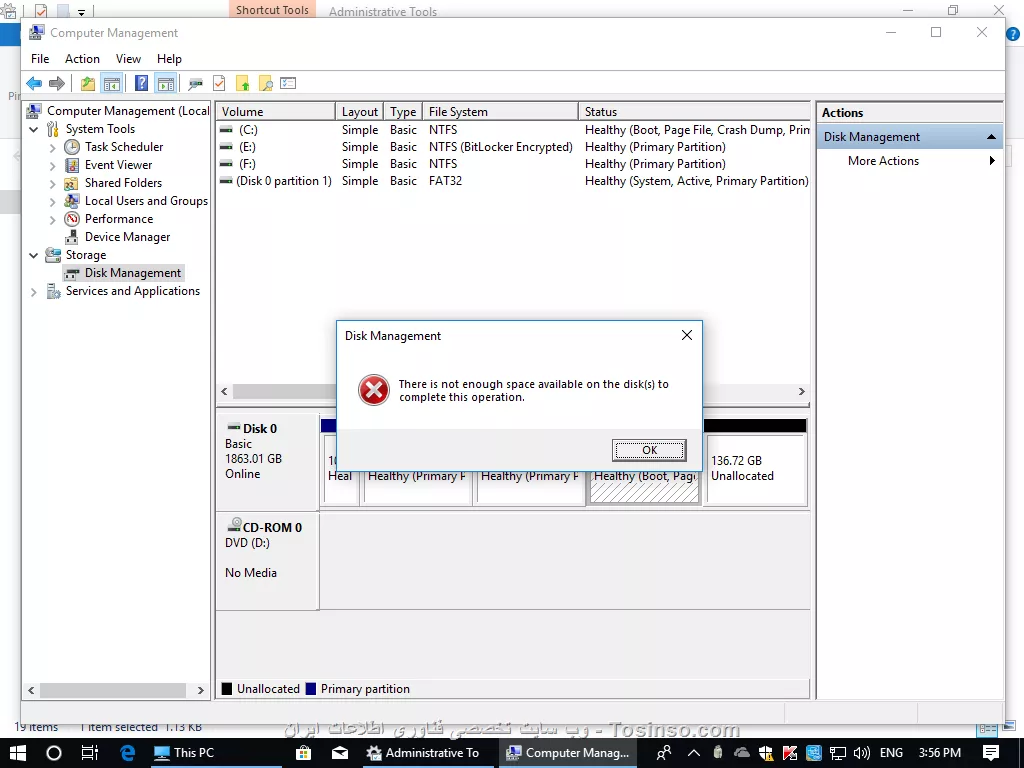The width and height of the screenshot is (1024, 768).
Task: Open the Device Manager node
Action: 127,237
